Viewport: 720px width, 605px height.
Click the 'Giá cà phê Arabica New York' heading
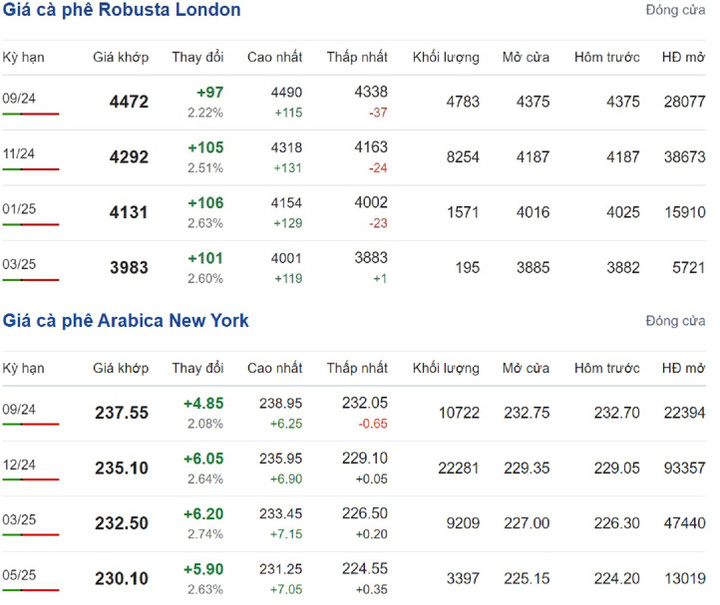click(126, 321)
